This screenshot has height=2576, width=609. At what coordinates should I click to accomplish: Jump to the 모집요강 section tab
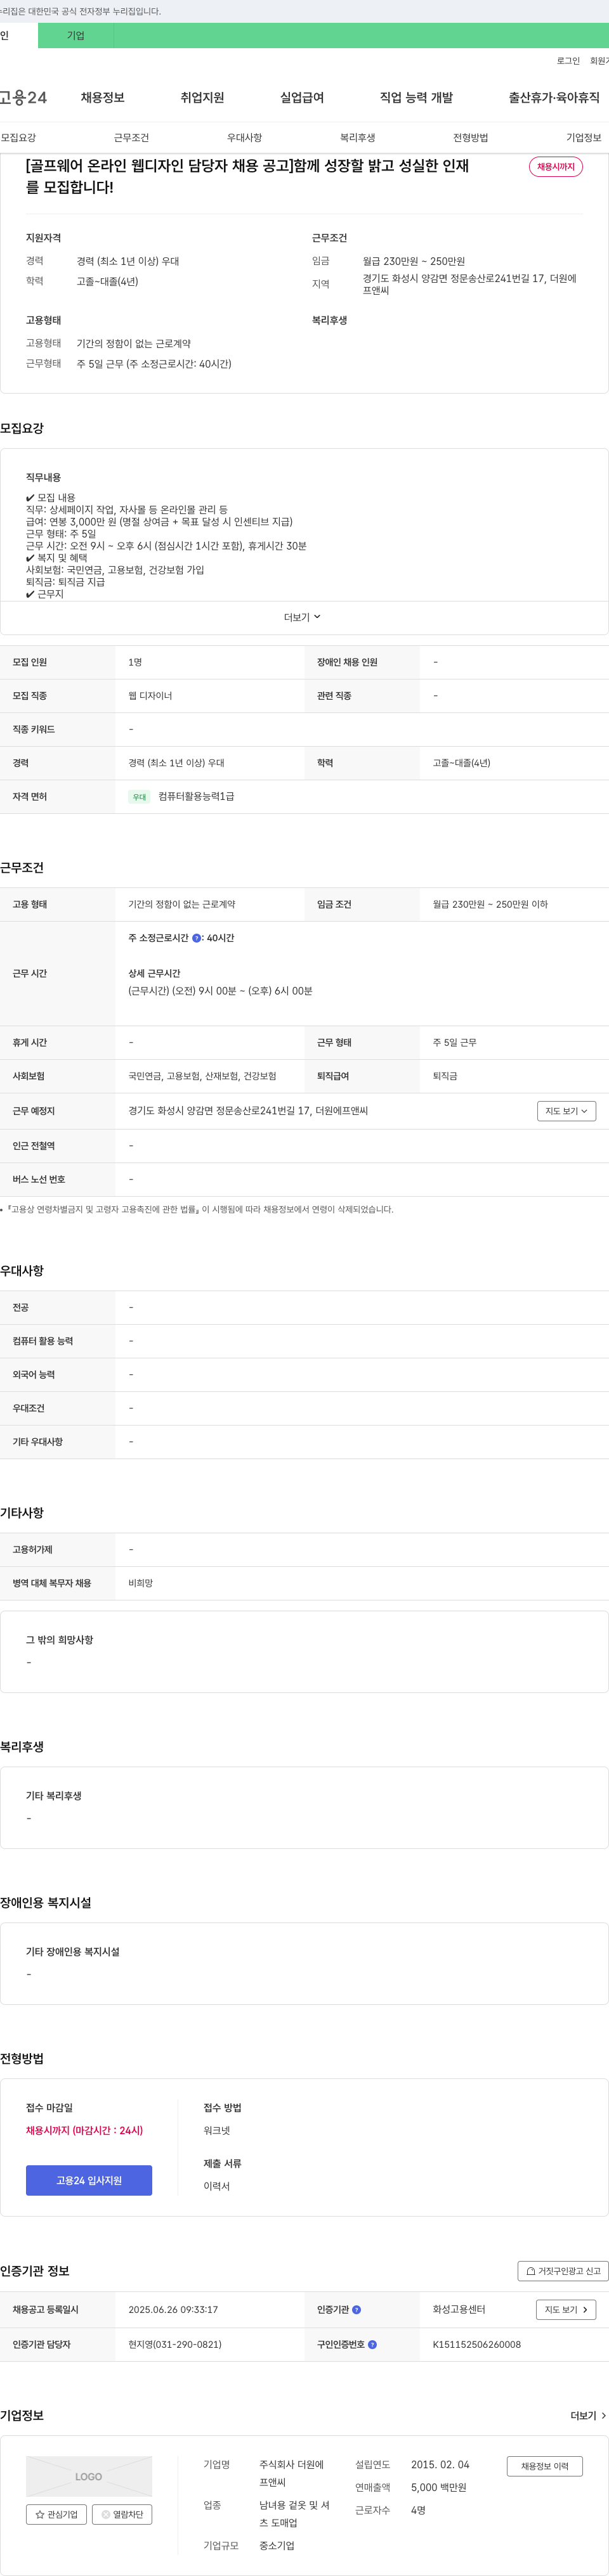click(x=18, y=137)
